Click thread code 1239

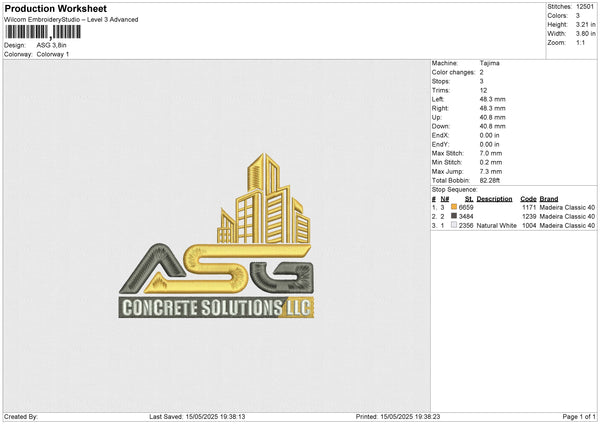pyautogui.click(x=529, y=217)
